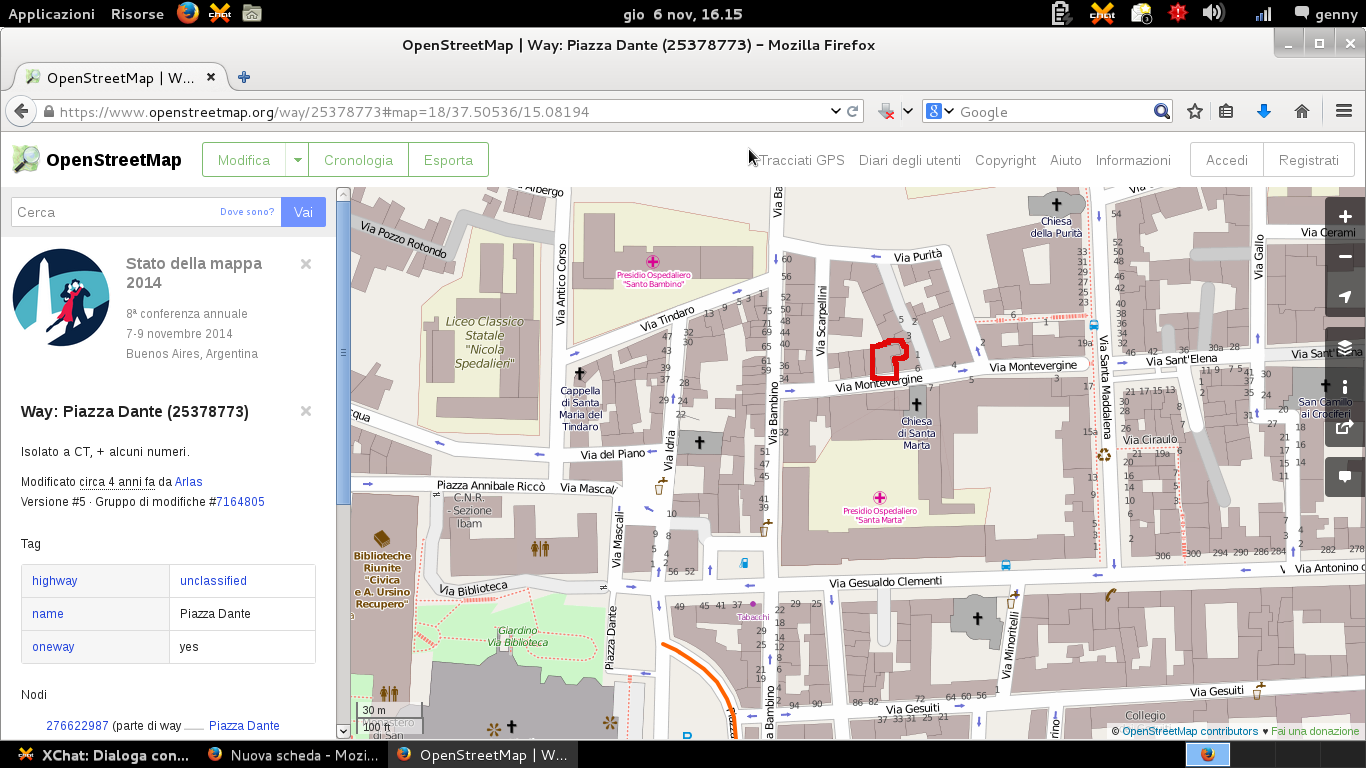The height and width of the screenshot is (768, 1366).
Task: Open the oneway tag key link
Action: pos(53,647)
